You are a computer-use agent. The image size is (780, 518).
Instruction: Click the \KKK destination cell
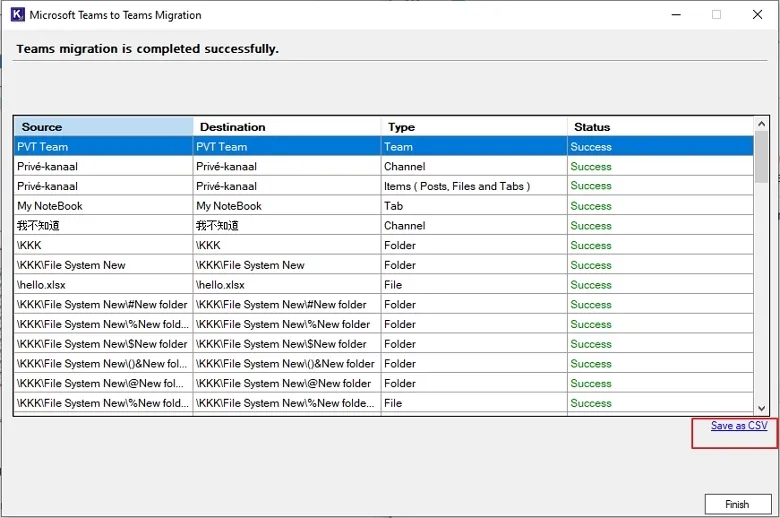click(287, 245)
